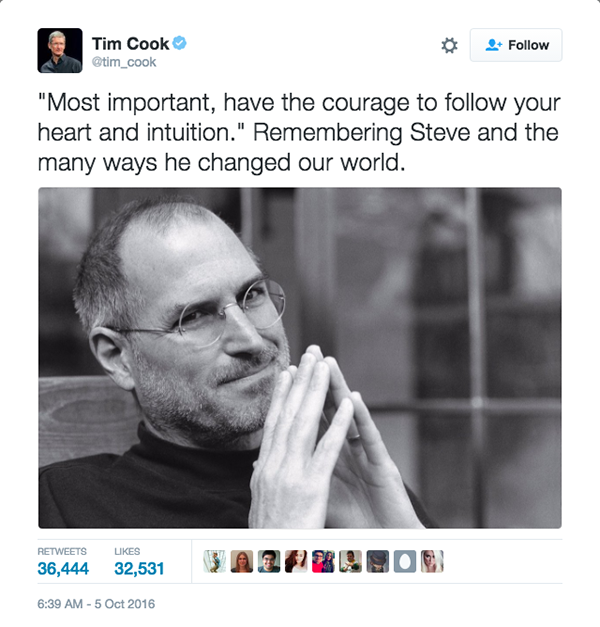Open the last liker avatar, blonde woman
This screenshot has height=627, width=600.
pyautogui.click(x=432, y=561)
